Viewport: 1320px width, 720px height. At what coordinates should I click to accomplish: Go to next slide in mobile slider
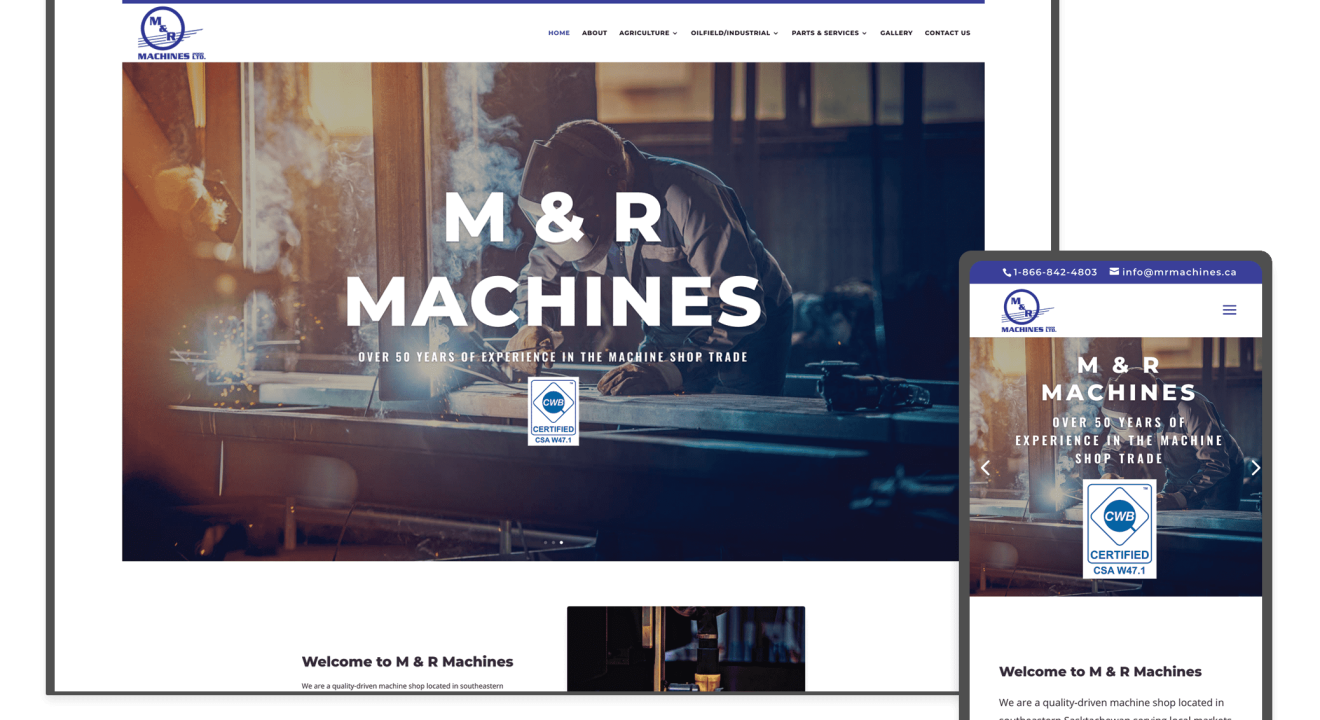coord(1255,467)
